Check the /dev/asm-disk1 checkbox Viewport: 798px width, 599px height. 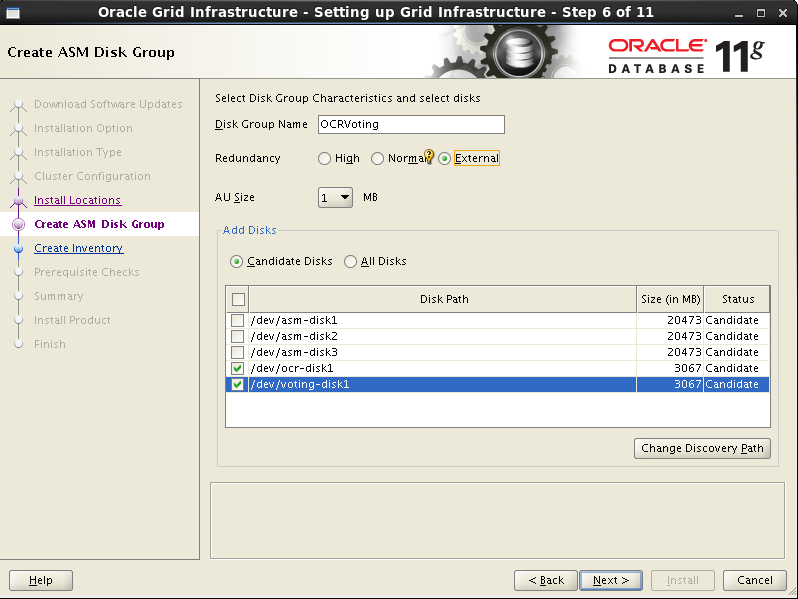coord(237,320)
